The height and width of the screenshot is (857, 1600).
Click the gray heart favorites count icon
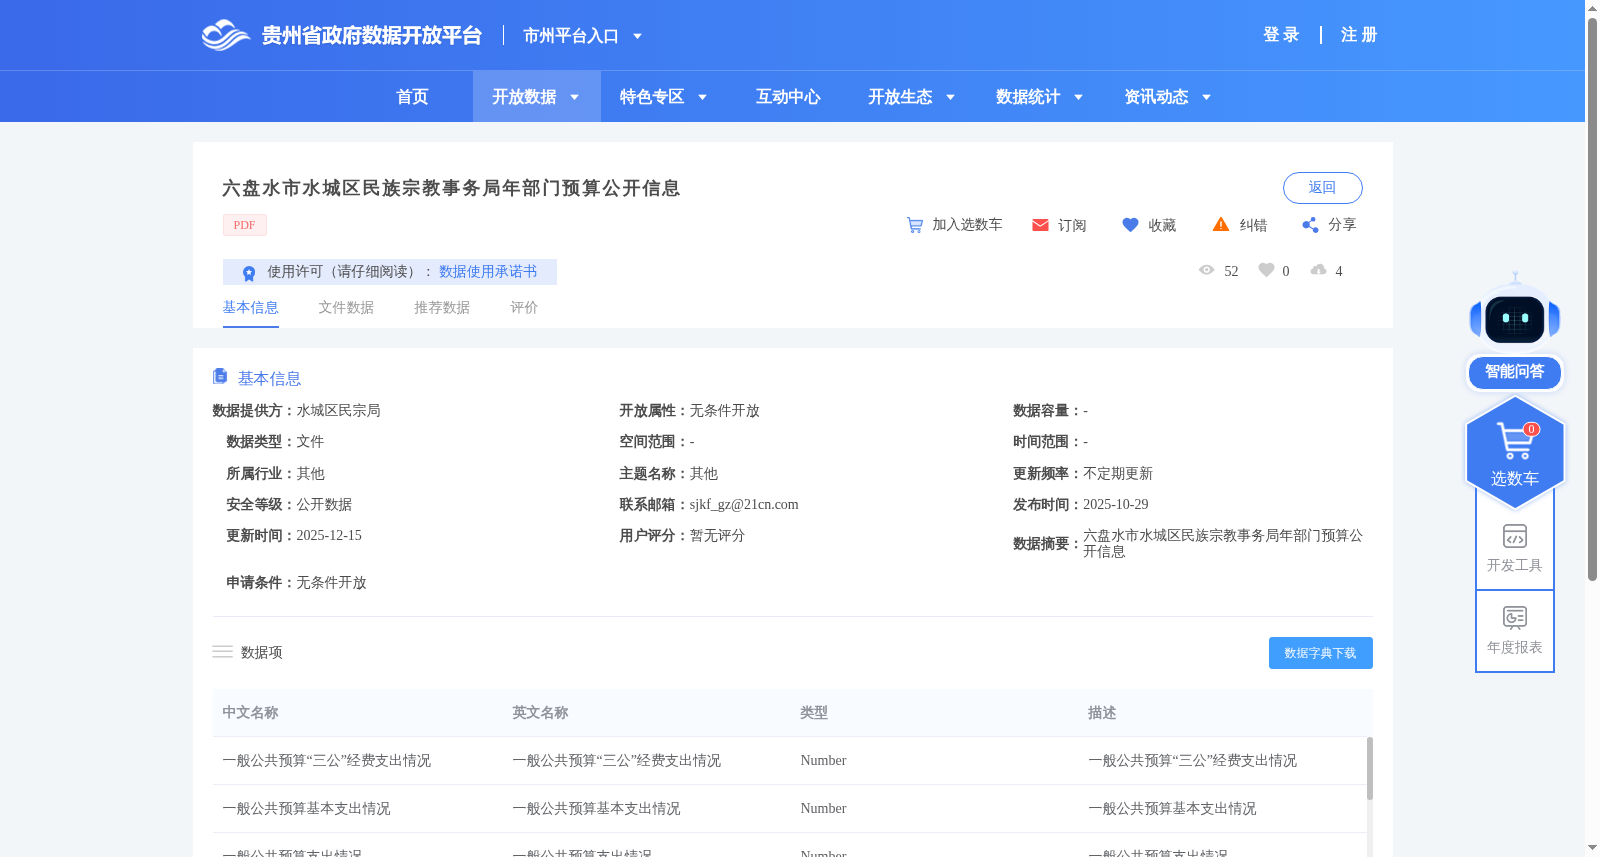coord(1266,270)
